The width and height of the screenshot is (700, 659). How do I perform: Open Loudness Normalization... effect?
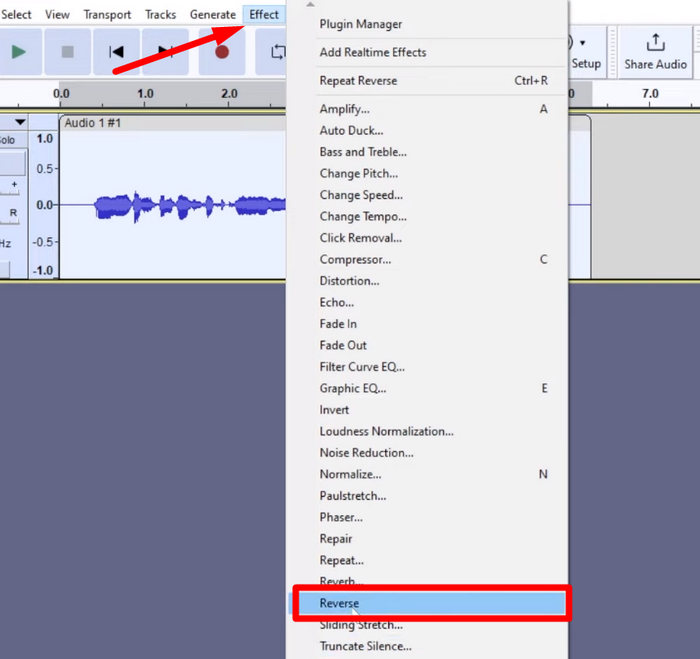tap(427, 431)
